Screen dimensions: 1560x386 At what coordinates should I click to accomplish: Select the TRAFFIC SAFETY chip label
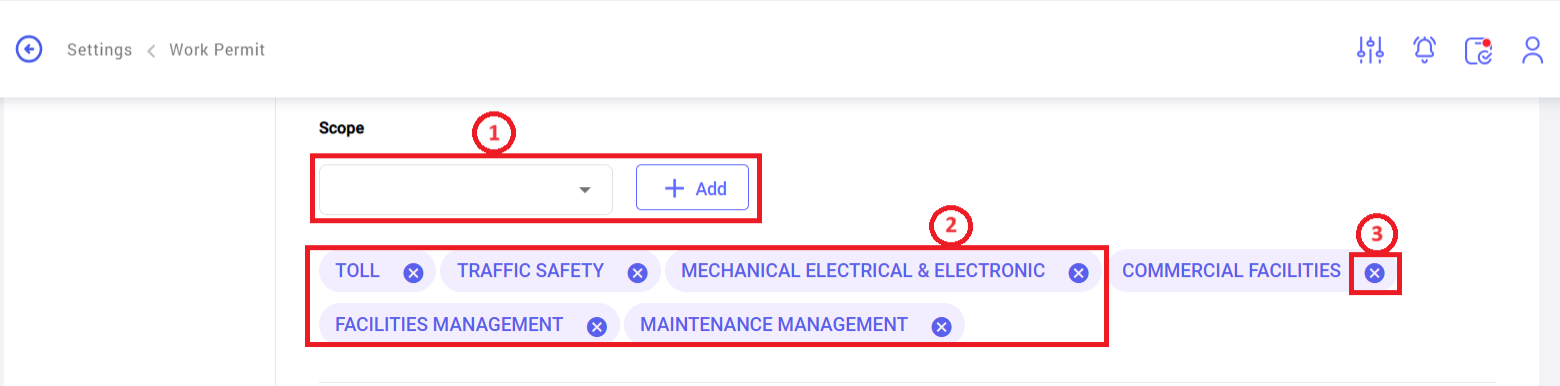click(530, 271)
